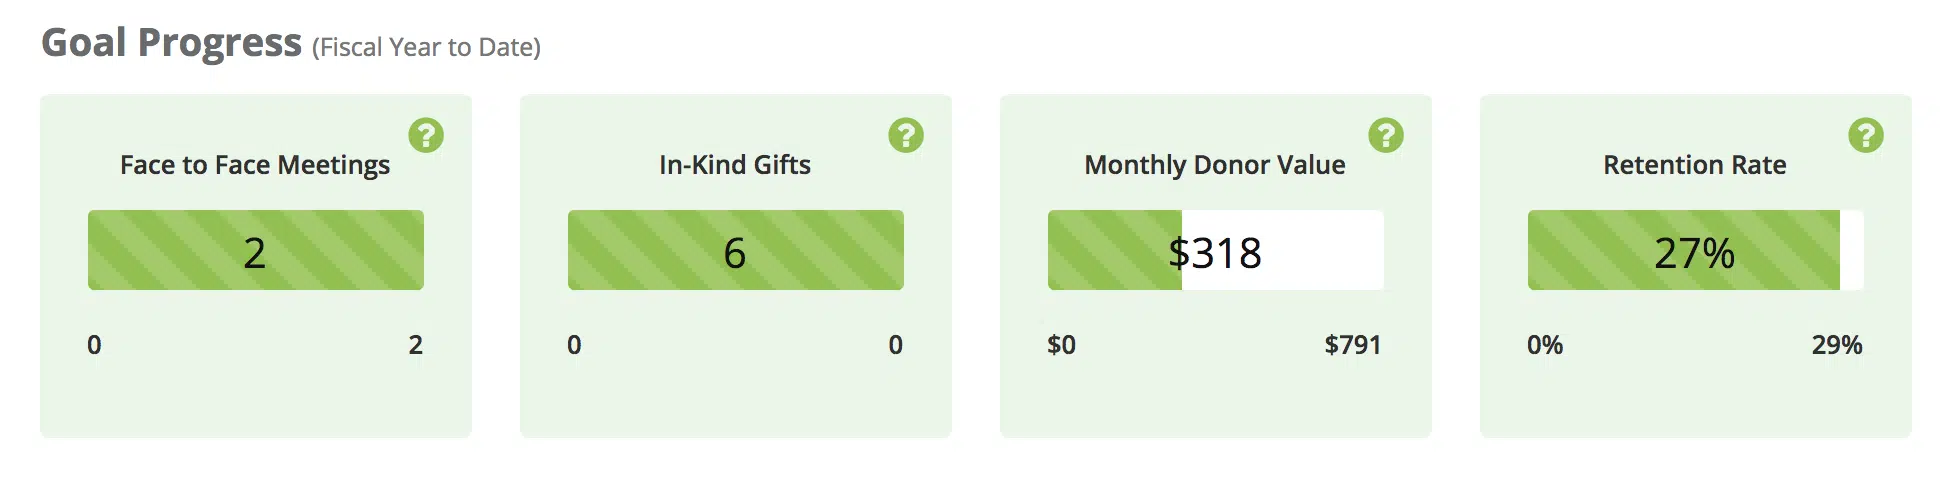This screenshot has width=1956, height=492.
Task: Click the Face to Face Meetings help icon
Action: coord(426,135)
